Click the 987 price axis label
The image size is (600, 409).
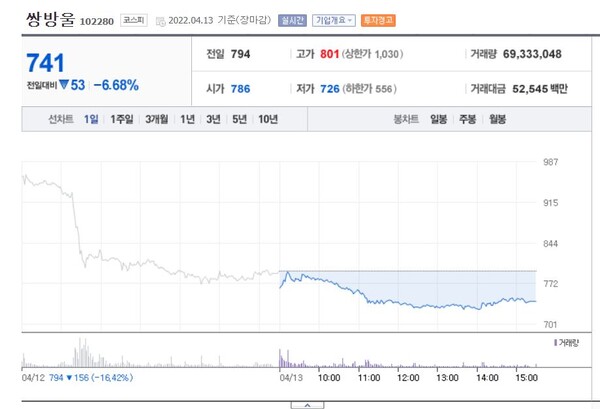tap(551, 162)
